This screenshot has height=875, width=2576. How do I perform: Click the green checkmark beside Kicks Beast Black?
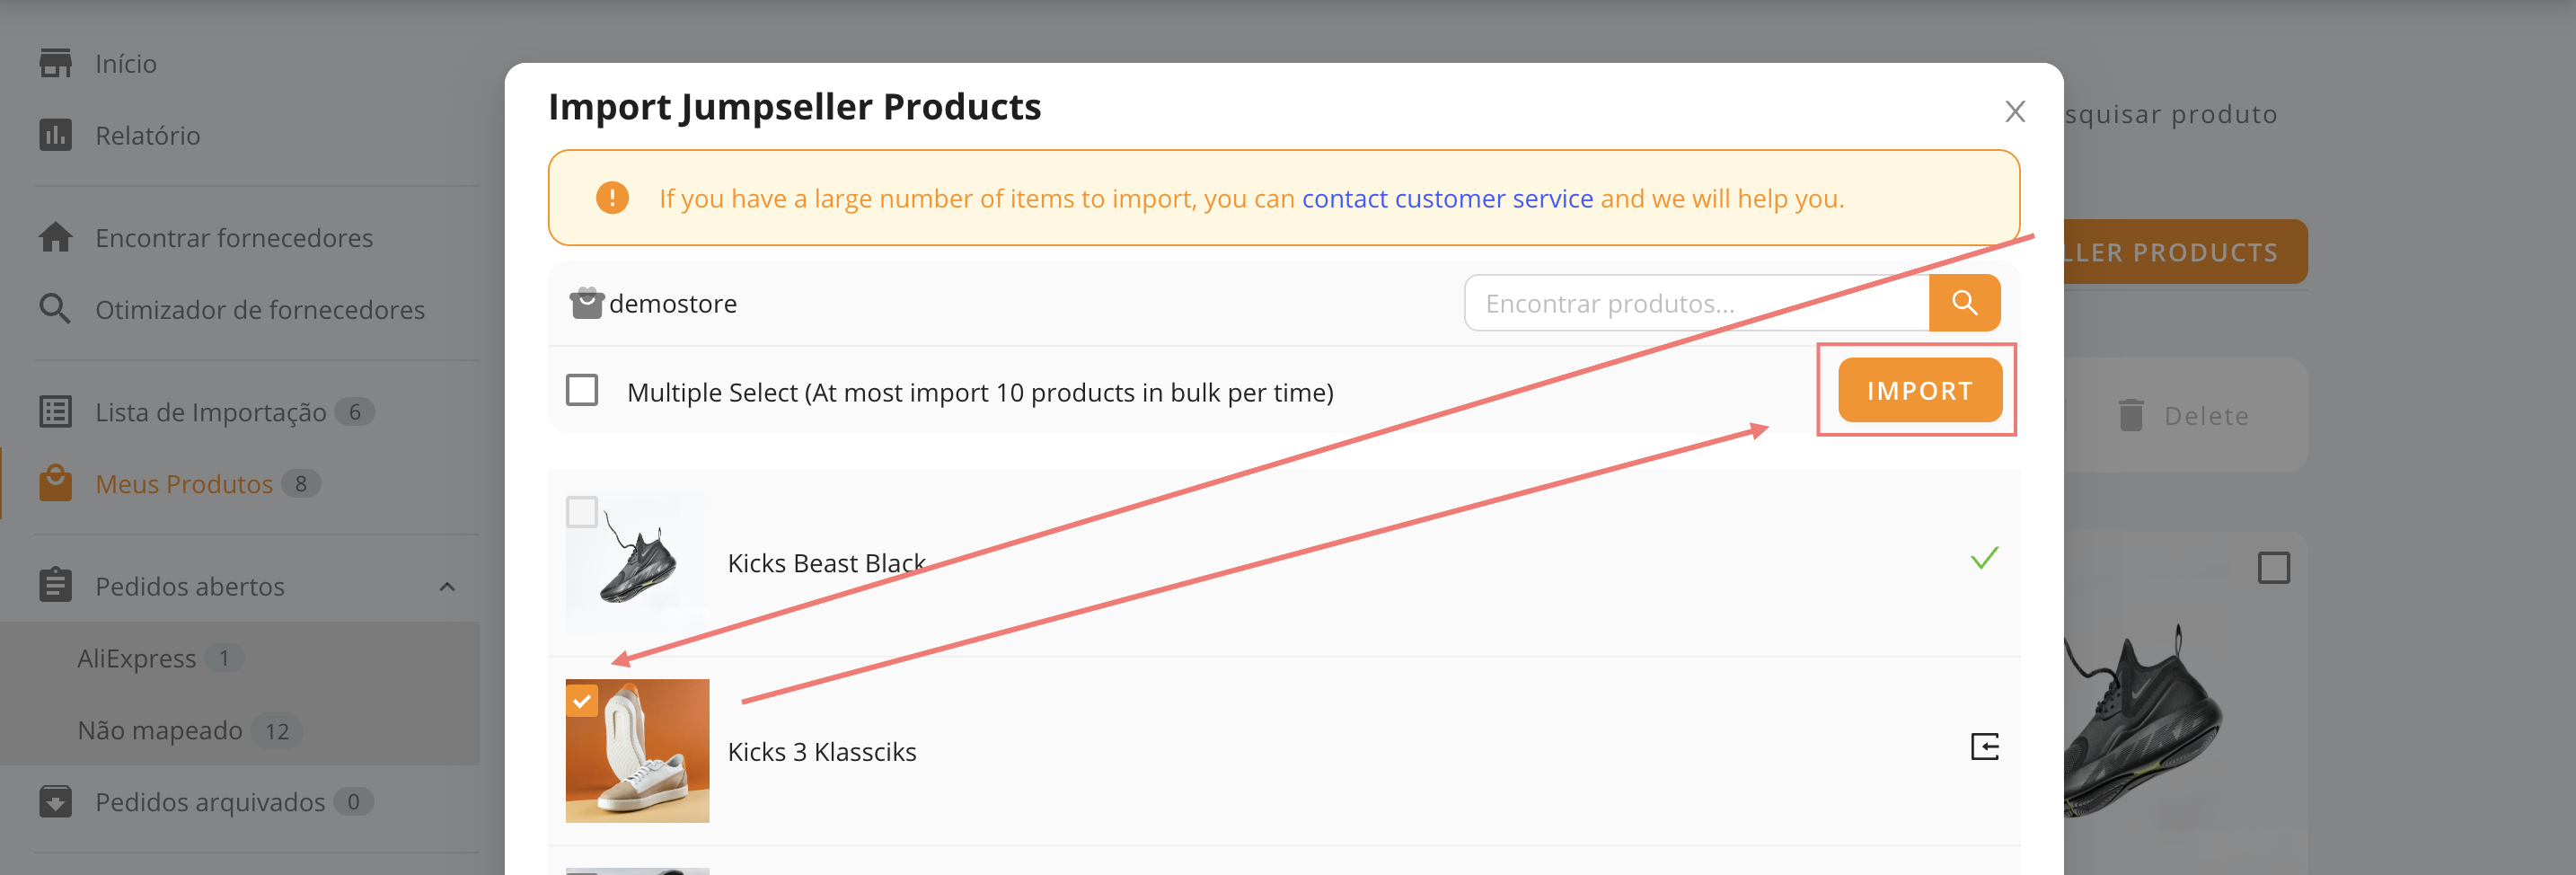point(1983,558)
